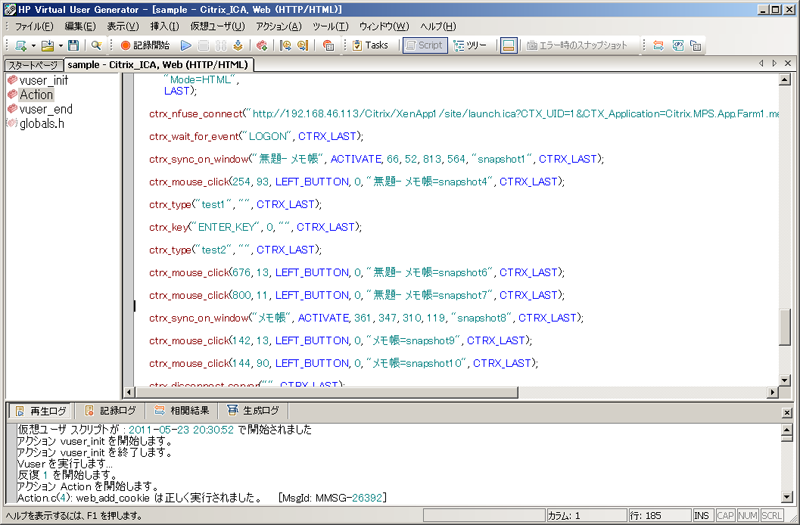Image resolution: width=800 pixels, height=525 pixels.
Task: Click the tab scroll left arrow
Action: [x=761, y=63]
